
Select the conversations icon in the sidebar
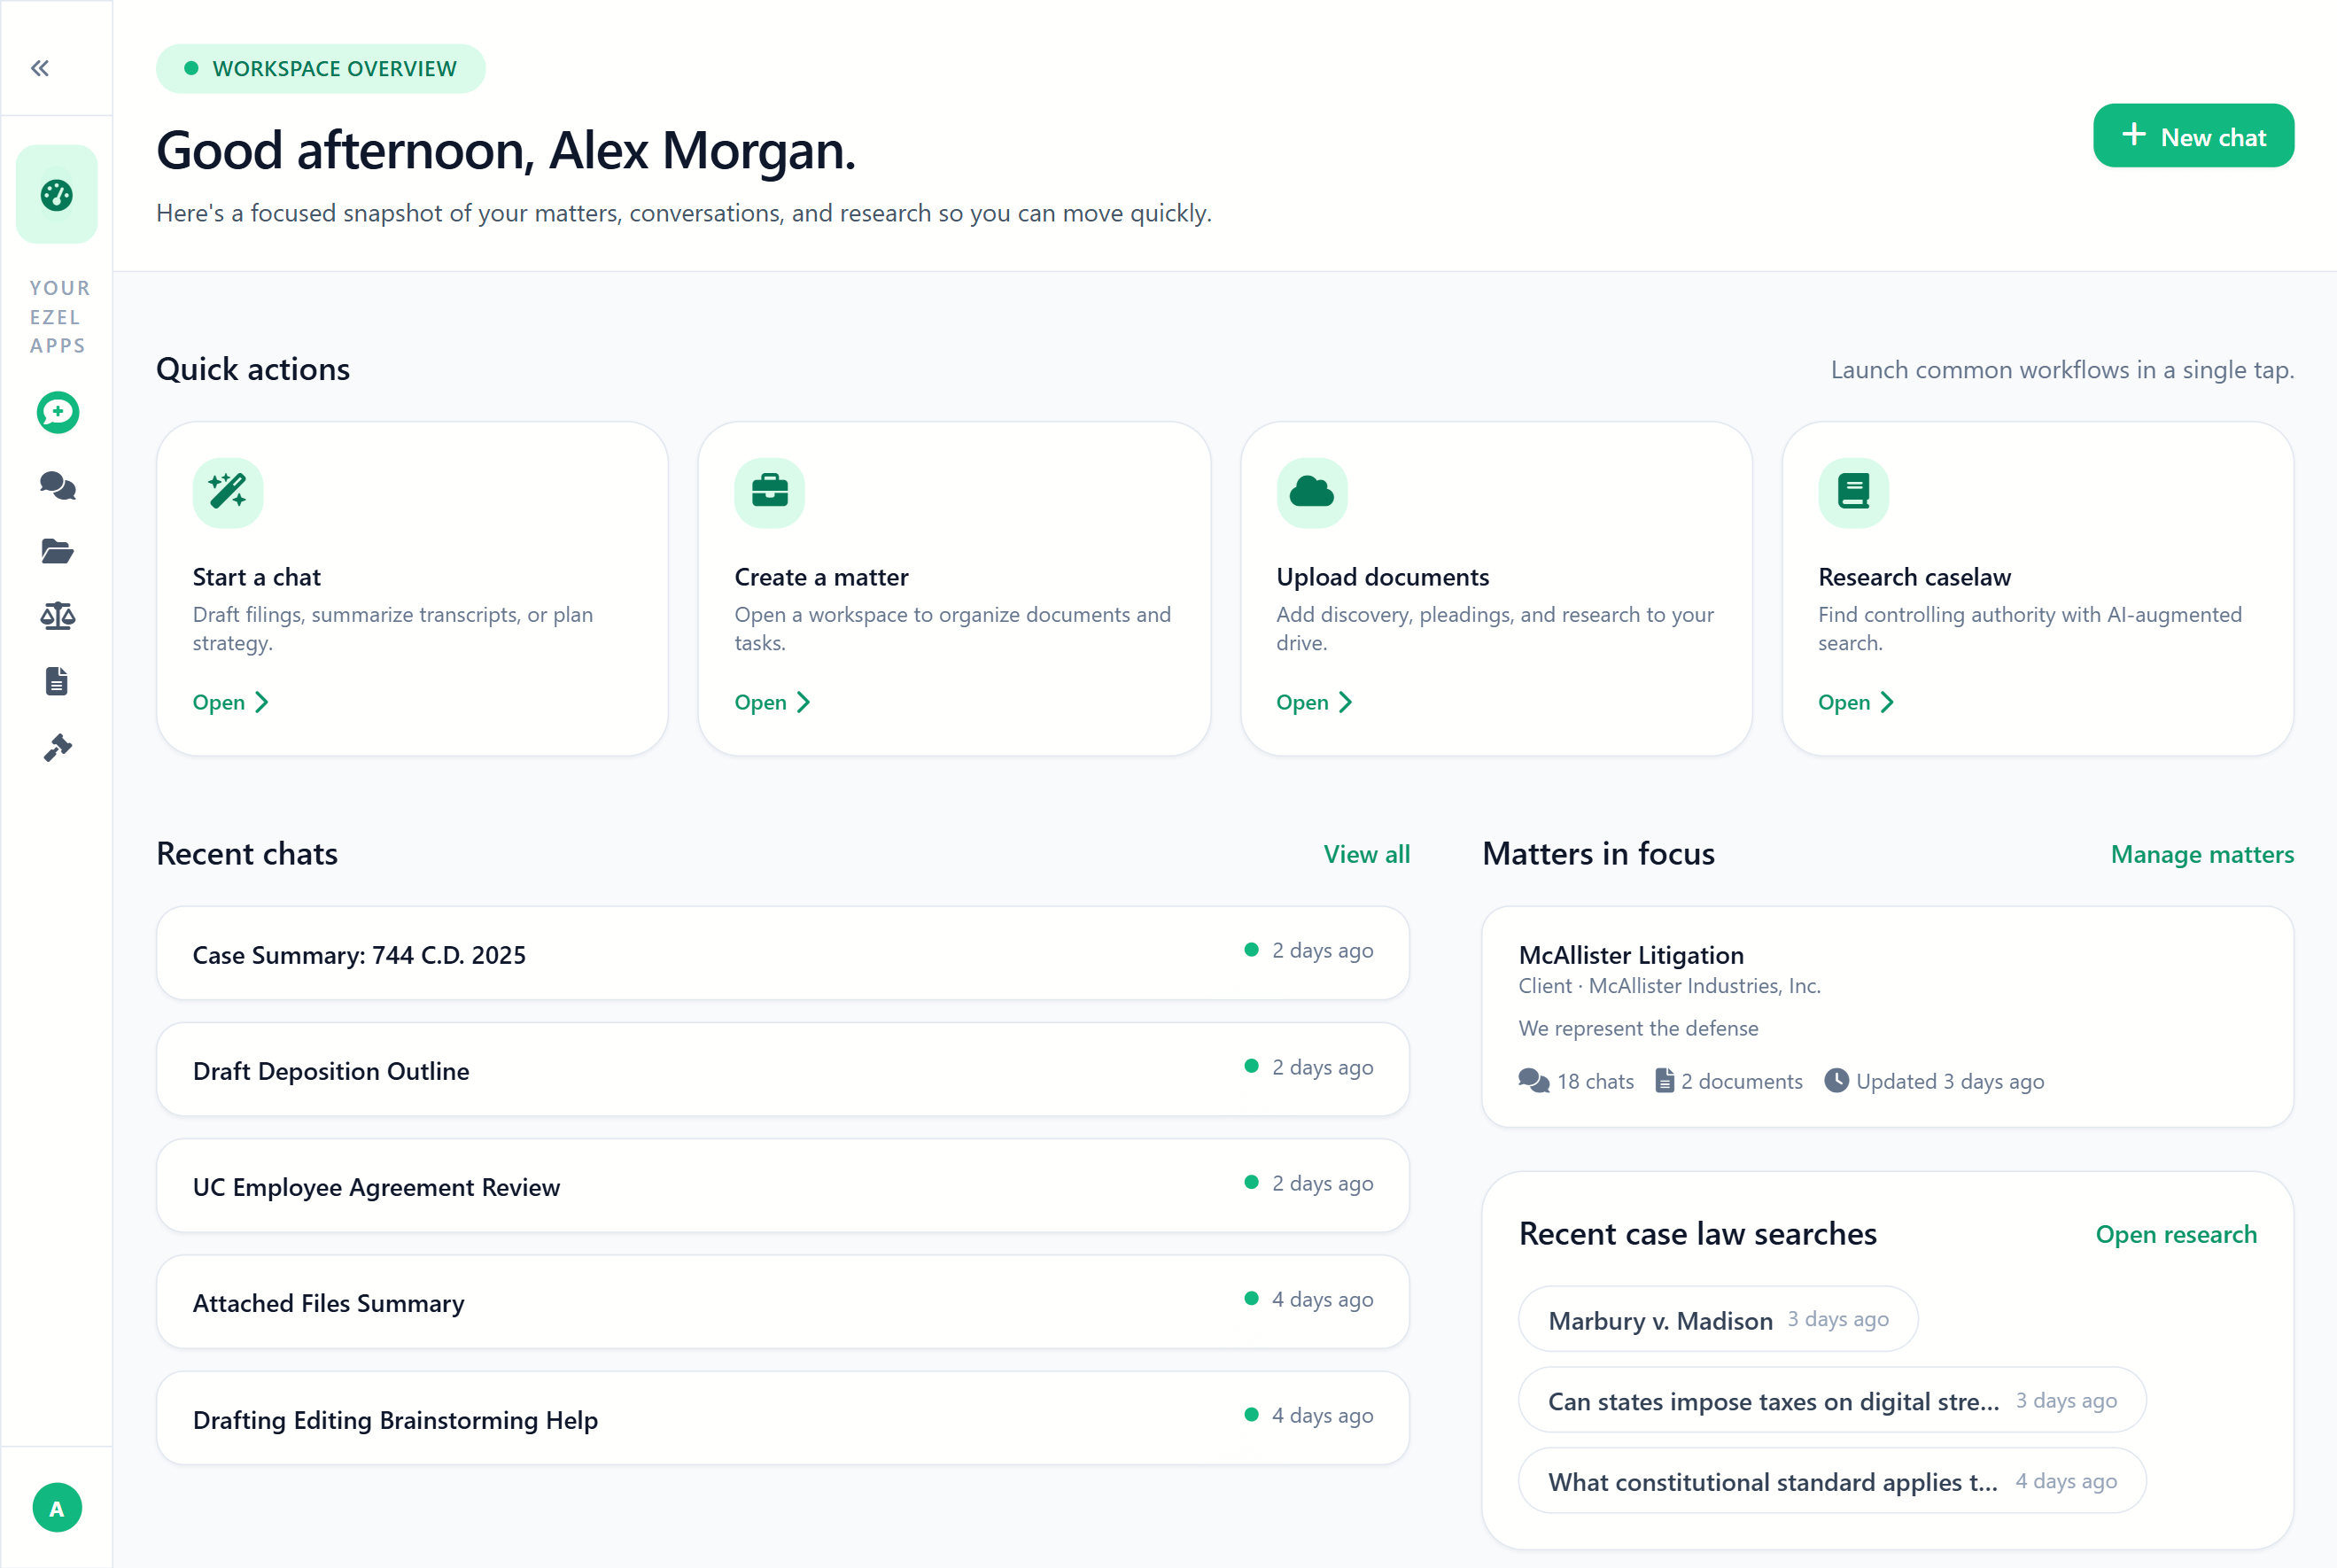click(57, 487)
